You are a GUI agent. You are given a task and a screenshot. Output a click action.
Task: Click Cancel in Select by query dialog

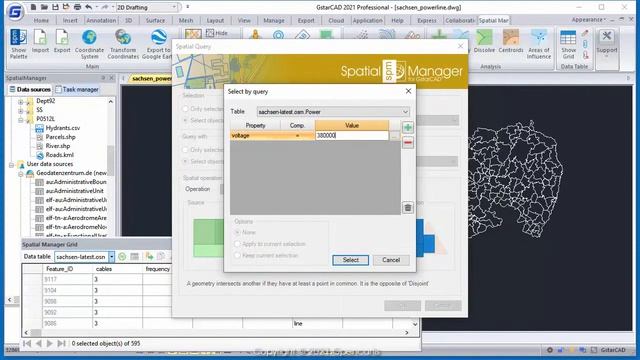(x=391, y=260)
